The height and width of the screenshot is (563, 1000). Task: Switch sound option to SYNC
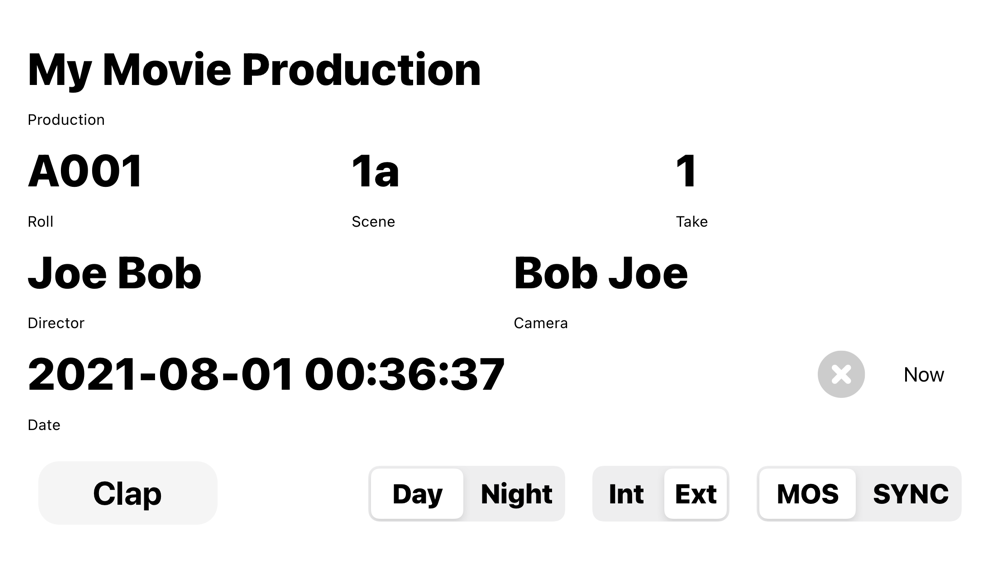coord(910,494)
